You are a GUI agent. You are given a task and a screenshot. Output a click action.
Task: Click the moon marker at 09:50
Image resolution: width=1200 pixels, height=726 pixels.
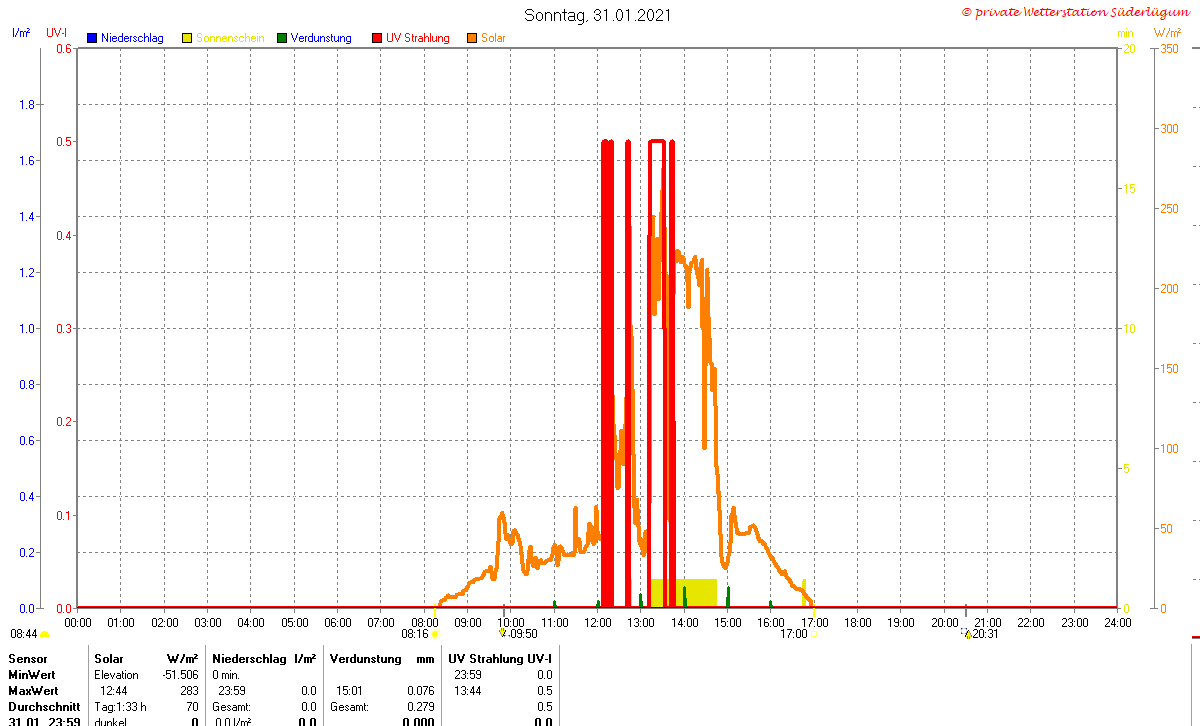tap(503, 633)
